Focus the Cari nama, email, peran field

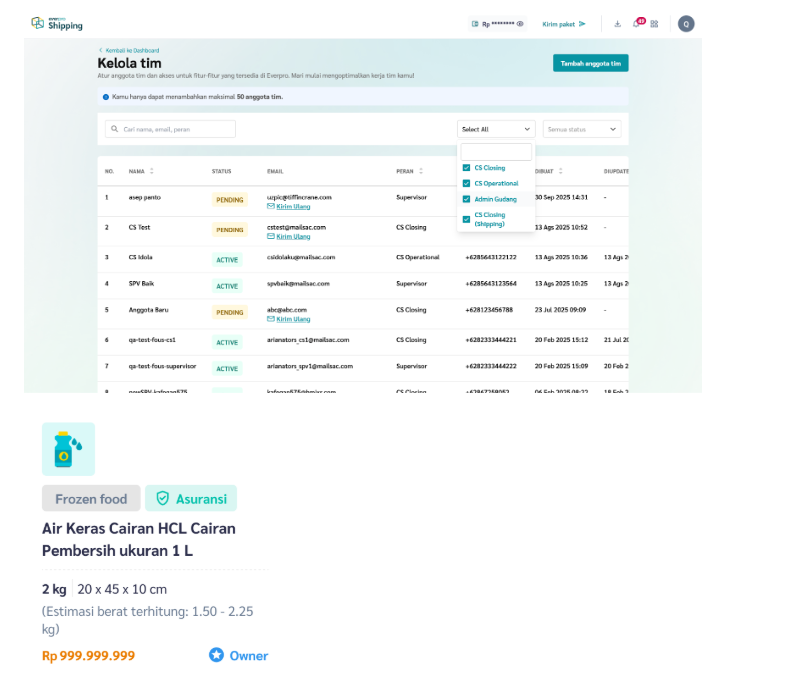point(171,129)
